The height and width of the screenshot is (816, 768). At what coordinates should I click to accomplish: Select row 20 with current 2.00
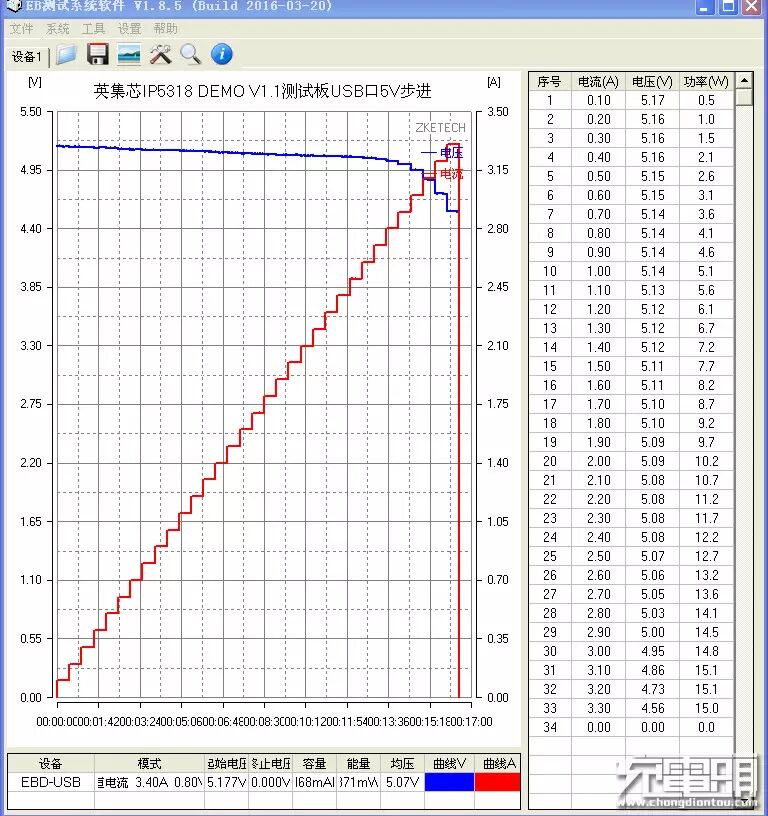[632, 461]
